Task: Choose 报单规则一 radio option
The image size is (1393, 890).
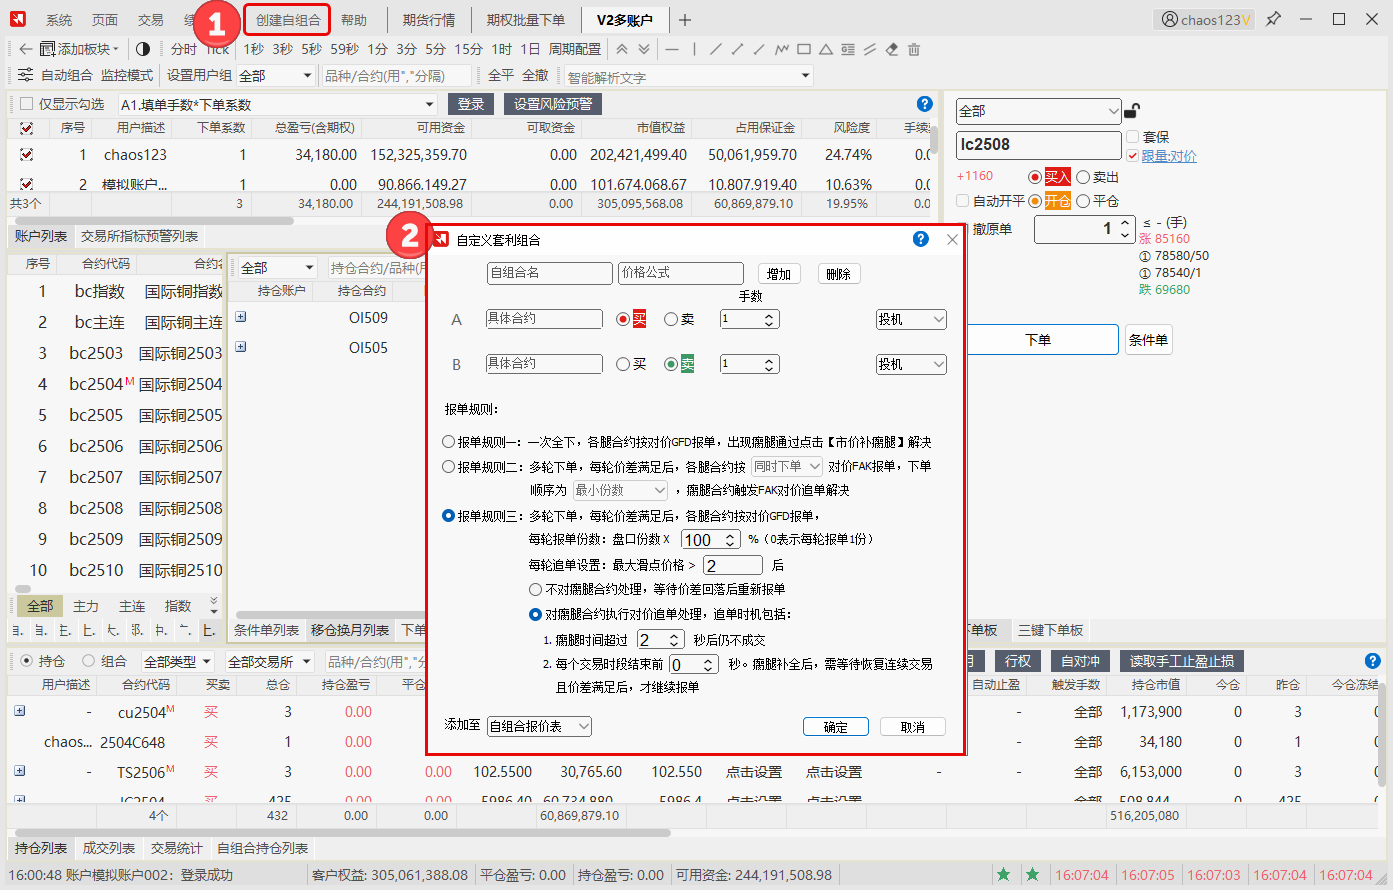Action: tap(449, 441)
